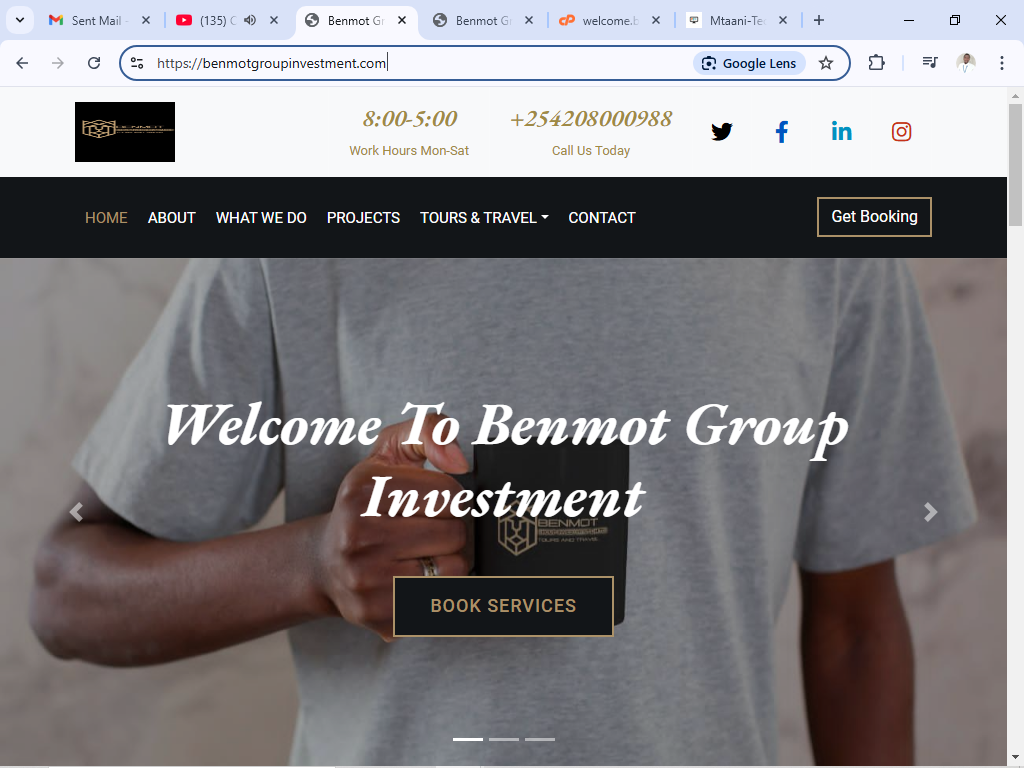The height and width of the screenshot is (768, 1024).
Task: Open the Facebook icon link
Action: [781, 132]
